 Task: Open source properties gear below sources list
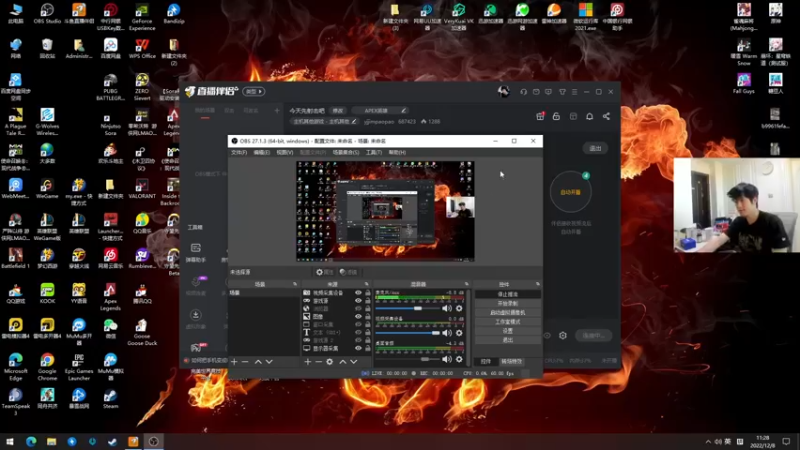coord(330,362)
